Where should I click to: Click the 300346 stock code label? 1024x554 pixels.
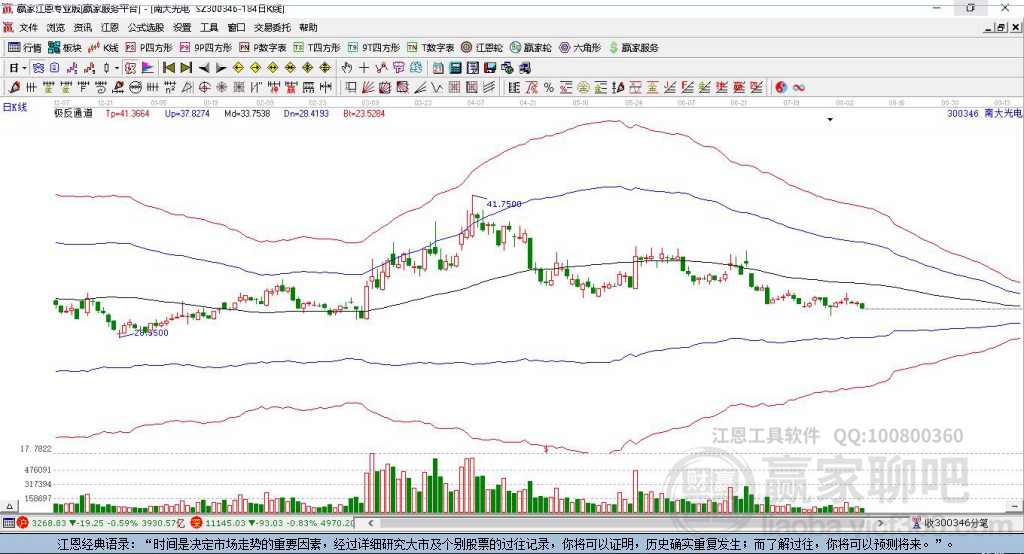coord(963,114)
